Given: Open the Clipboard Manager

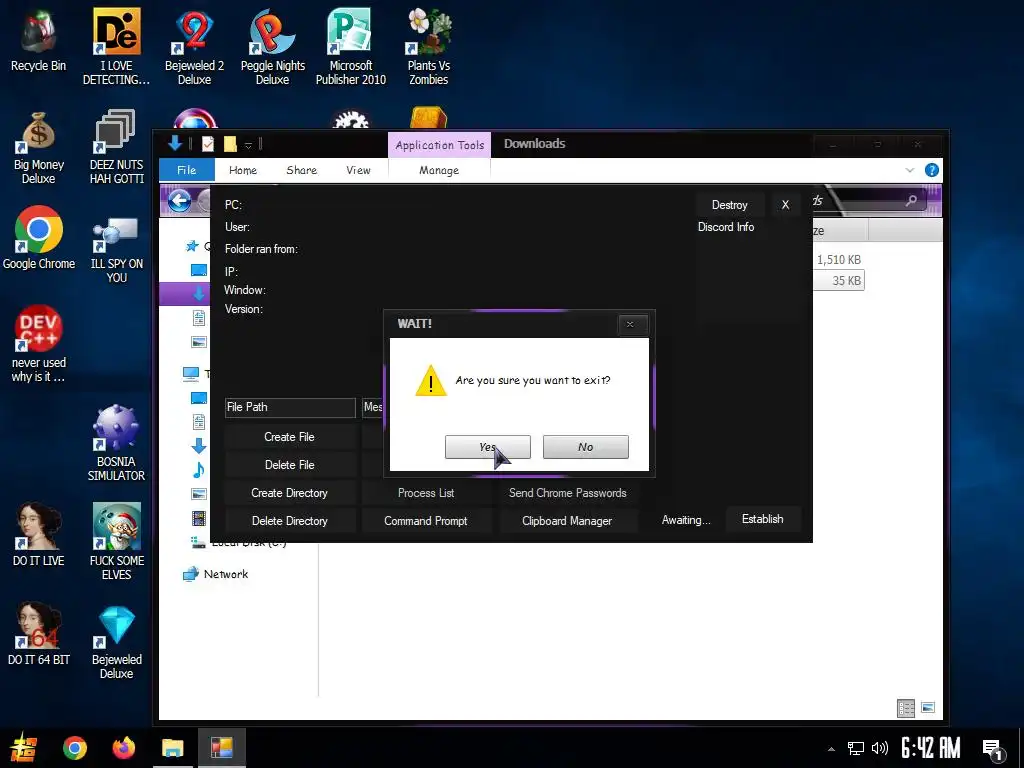Looking at the screenshot, I should pos(567,521).
